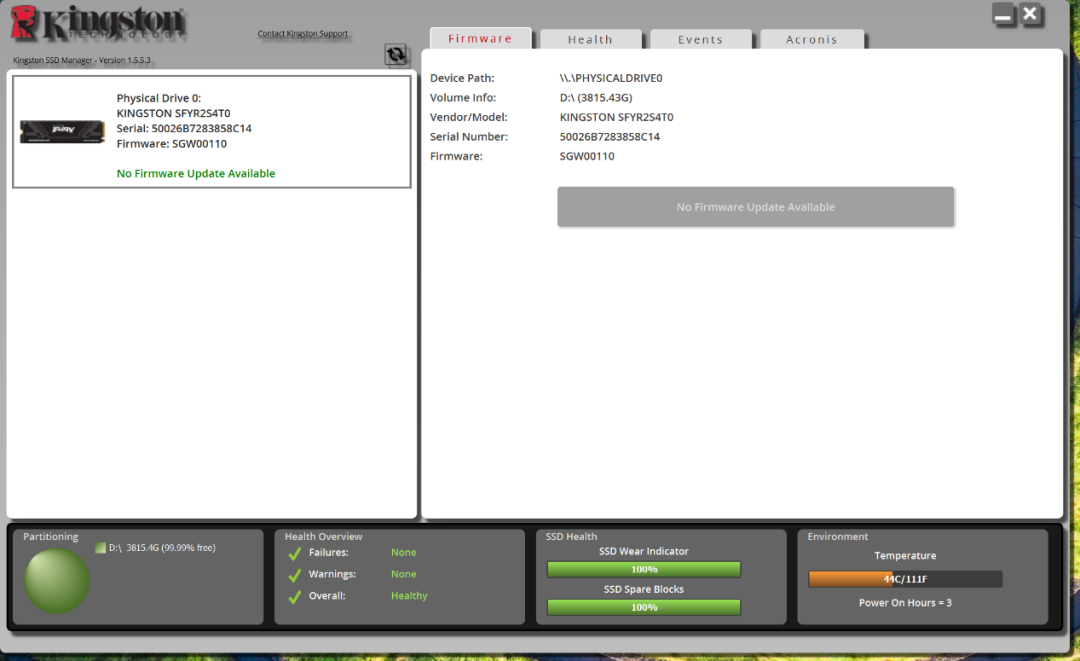The height and width of the screenshot is (661, 1080).
Task: Click the Power On Hours = 3 text
Action: (905, 602)
